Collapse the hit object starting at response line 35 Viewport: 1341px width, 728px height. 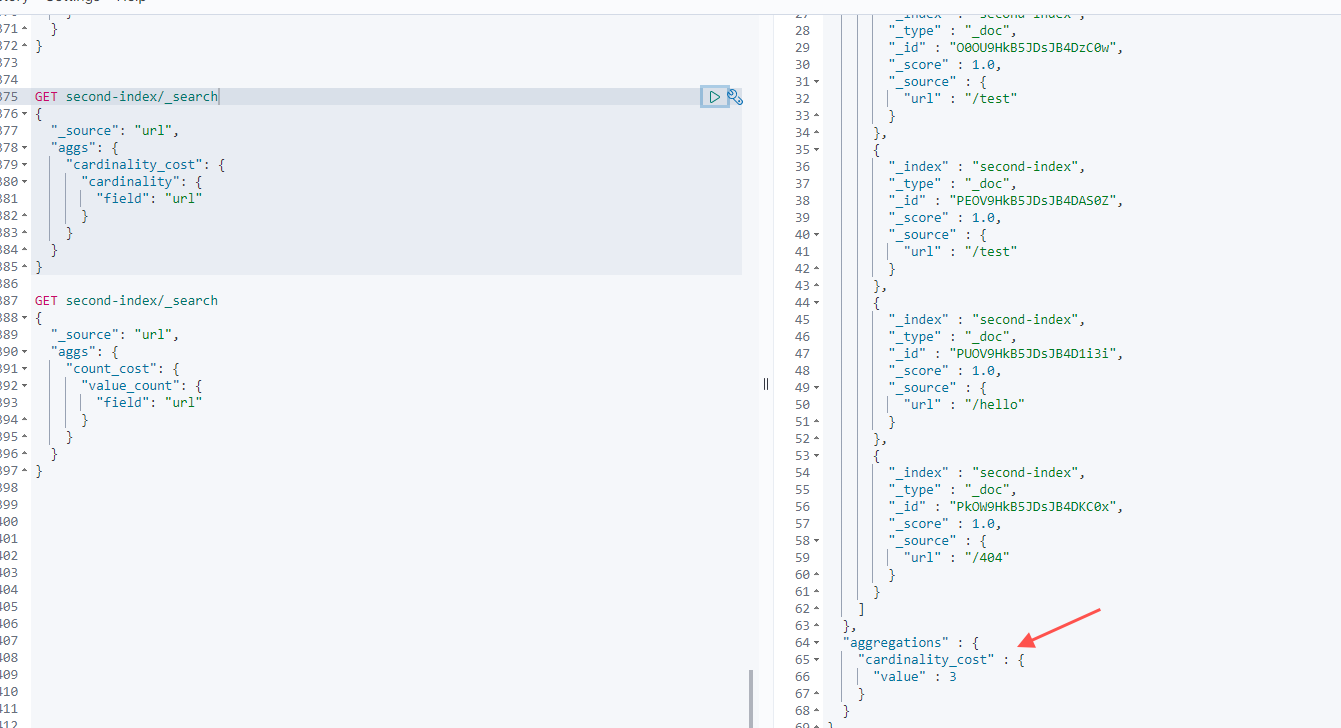pos(816,150)
